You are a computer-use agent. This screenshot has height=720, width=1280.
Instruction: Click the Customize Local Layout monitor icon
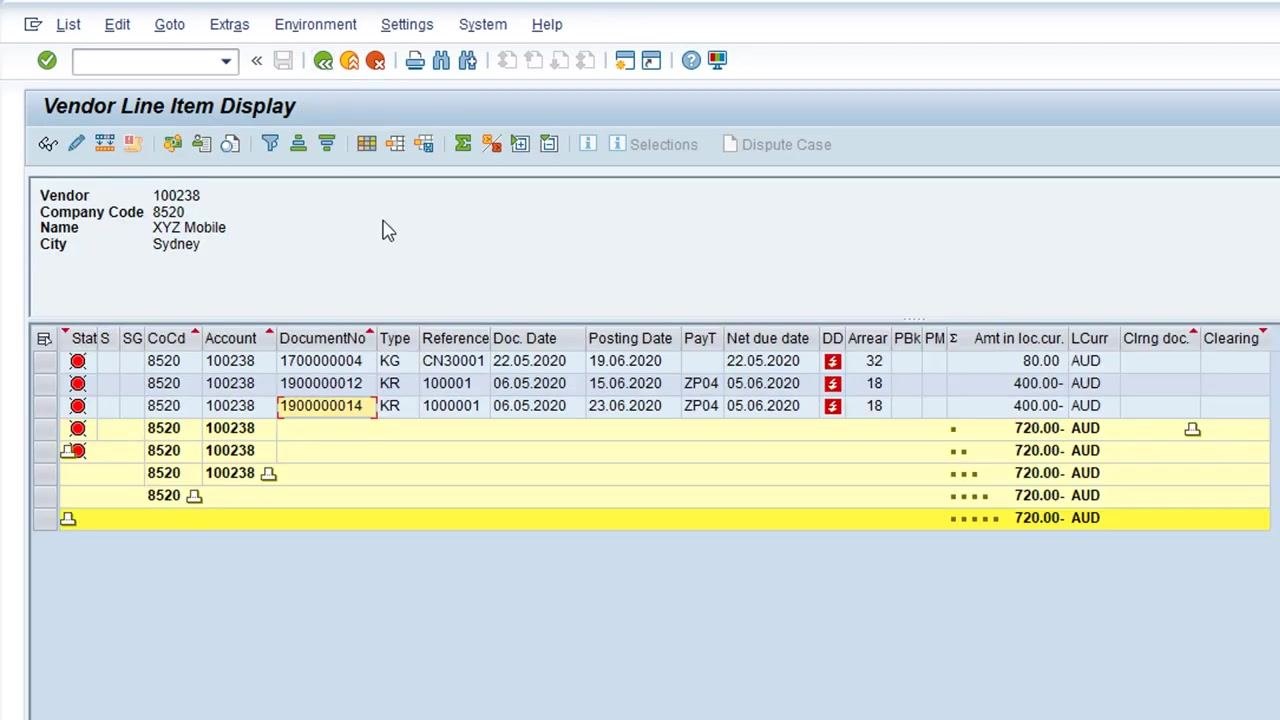pyautogui.click(x=717, y=61)
